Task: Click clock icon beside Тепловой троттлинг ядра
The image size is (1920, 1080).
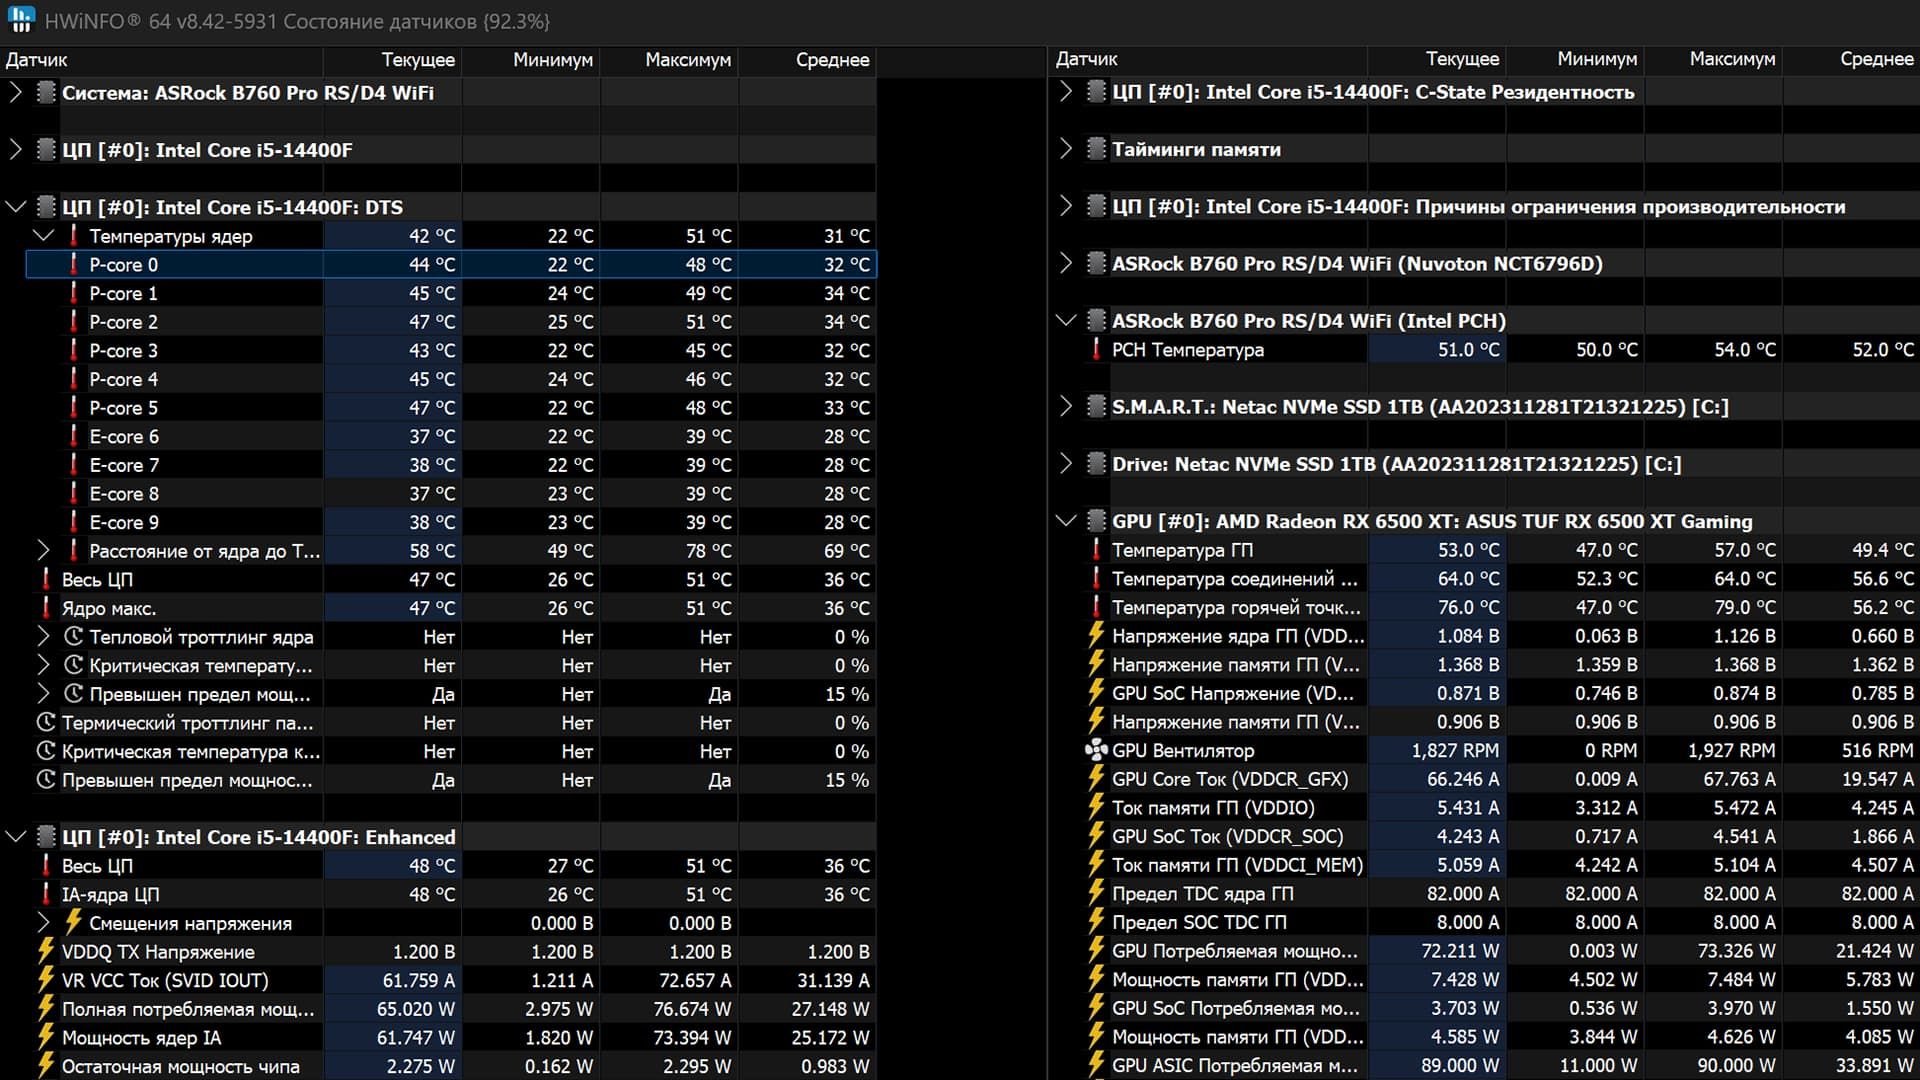Action: click(x=73, y=636)
